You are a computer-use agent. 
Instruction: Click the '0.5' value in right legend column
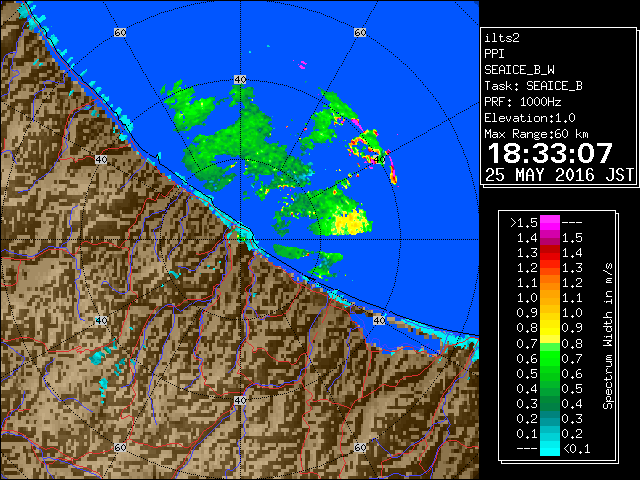click(572, 389)
